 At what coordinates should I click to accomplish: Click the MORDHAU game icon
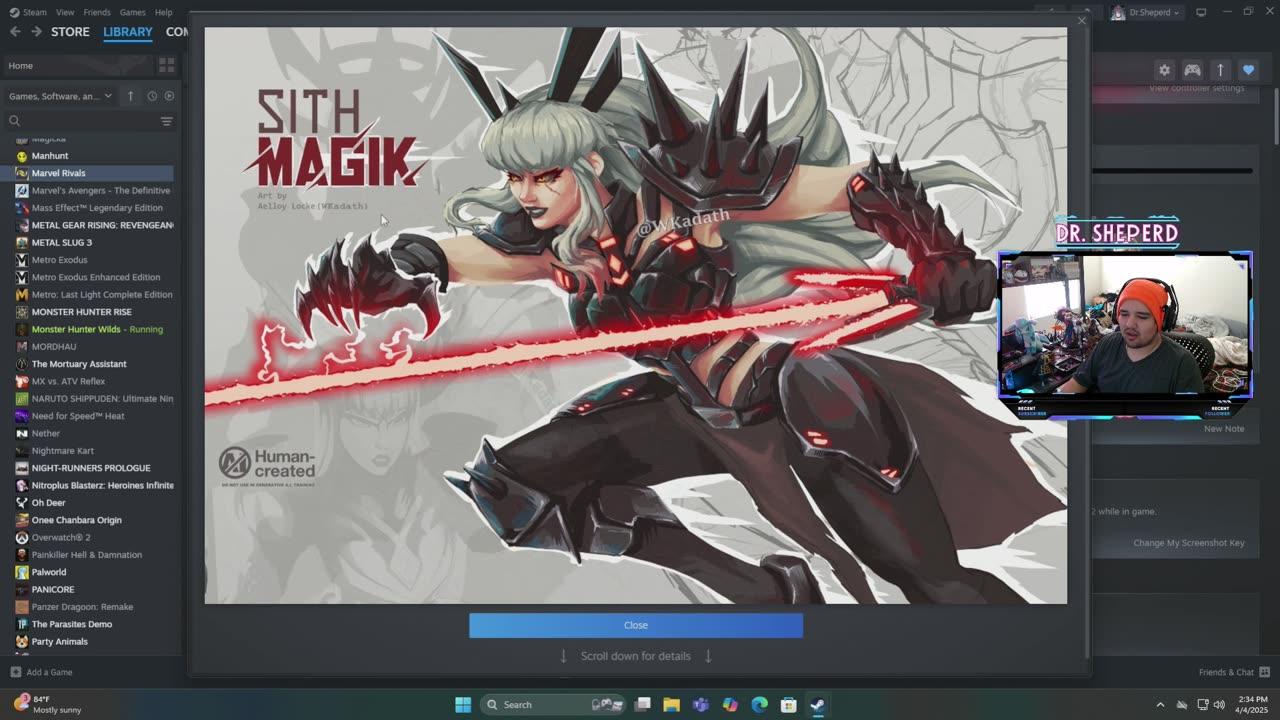click(22, 347)
